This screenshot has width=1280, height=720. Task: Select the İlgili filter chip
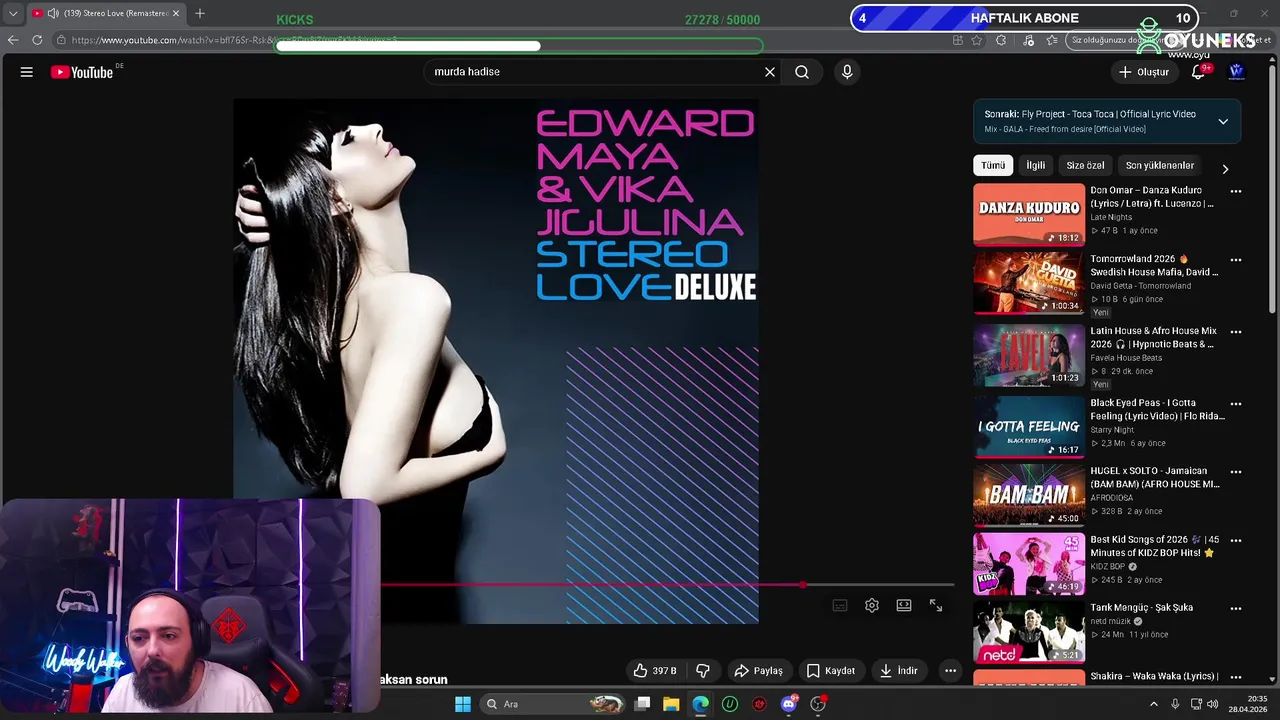(x=1036, y=166)
